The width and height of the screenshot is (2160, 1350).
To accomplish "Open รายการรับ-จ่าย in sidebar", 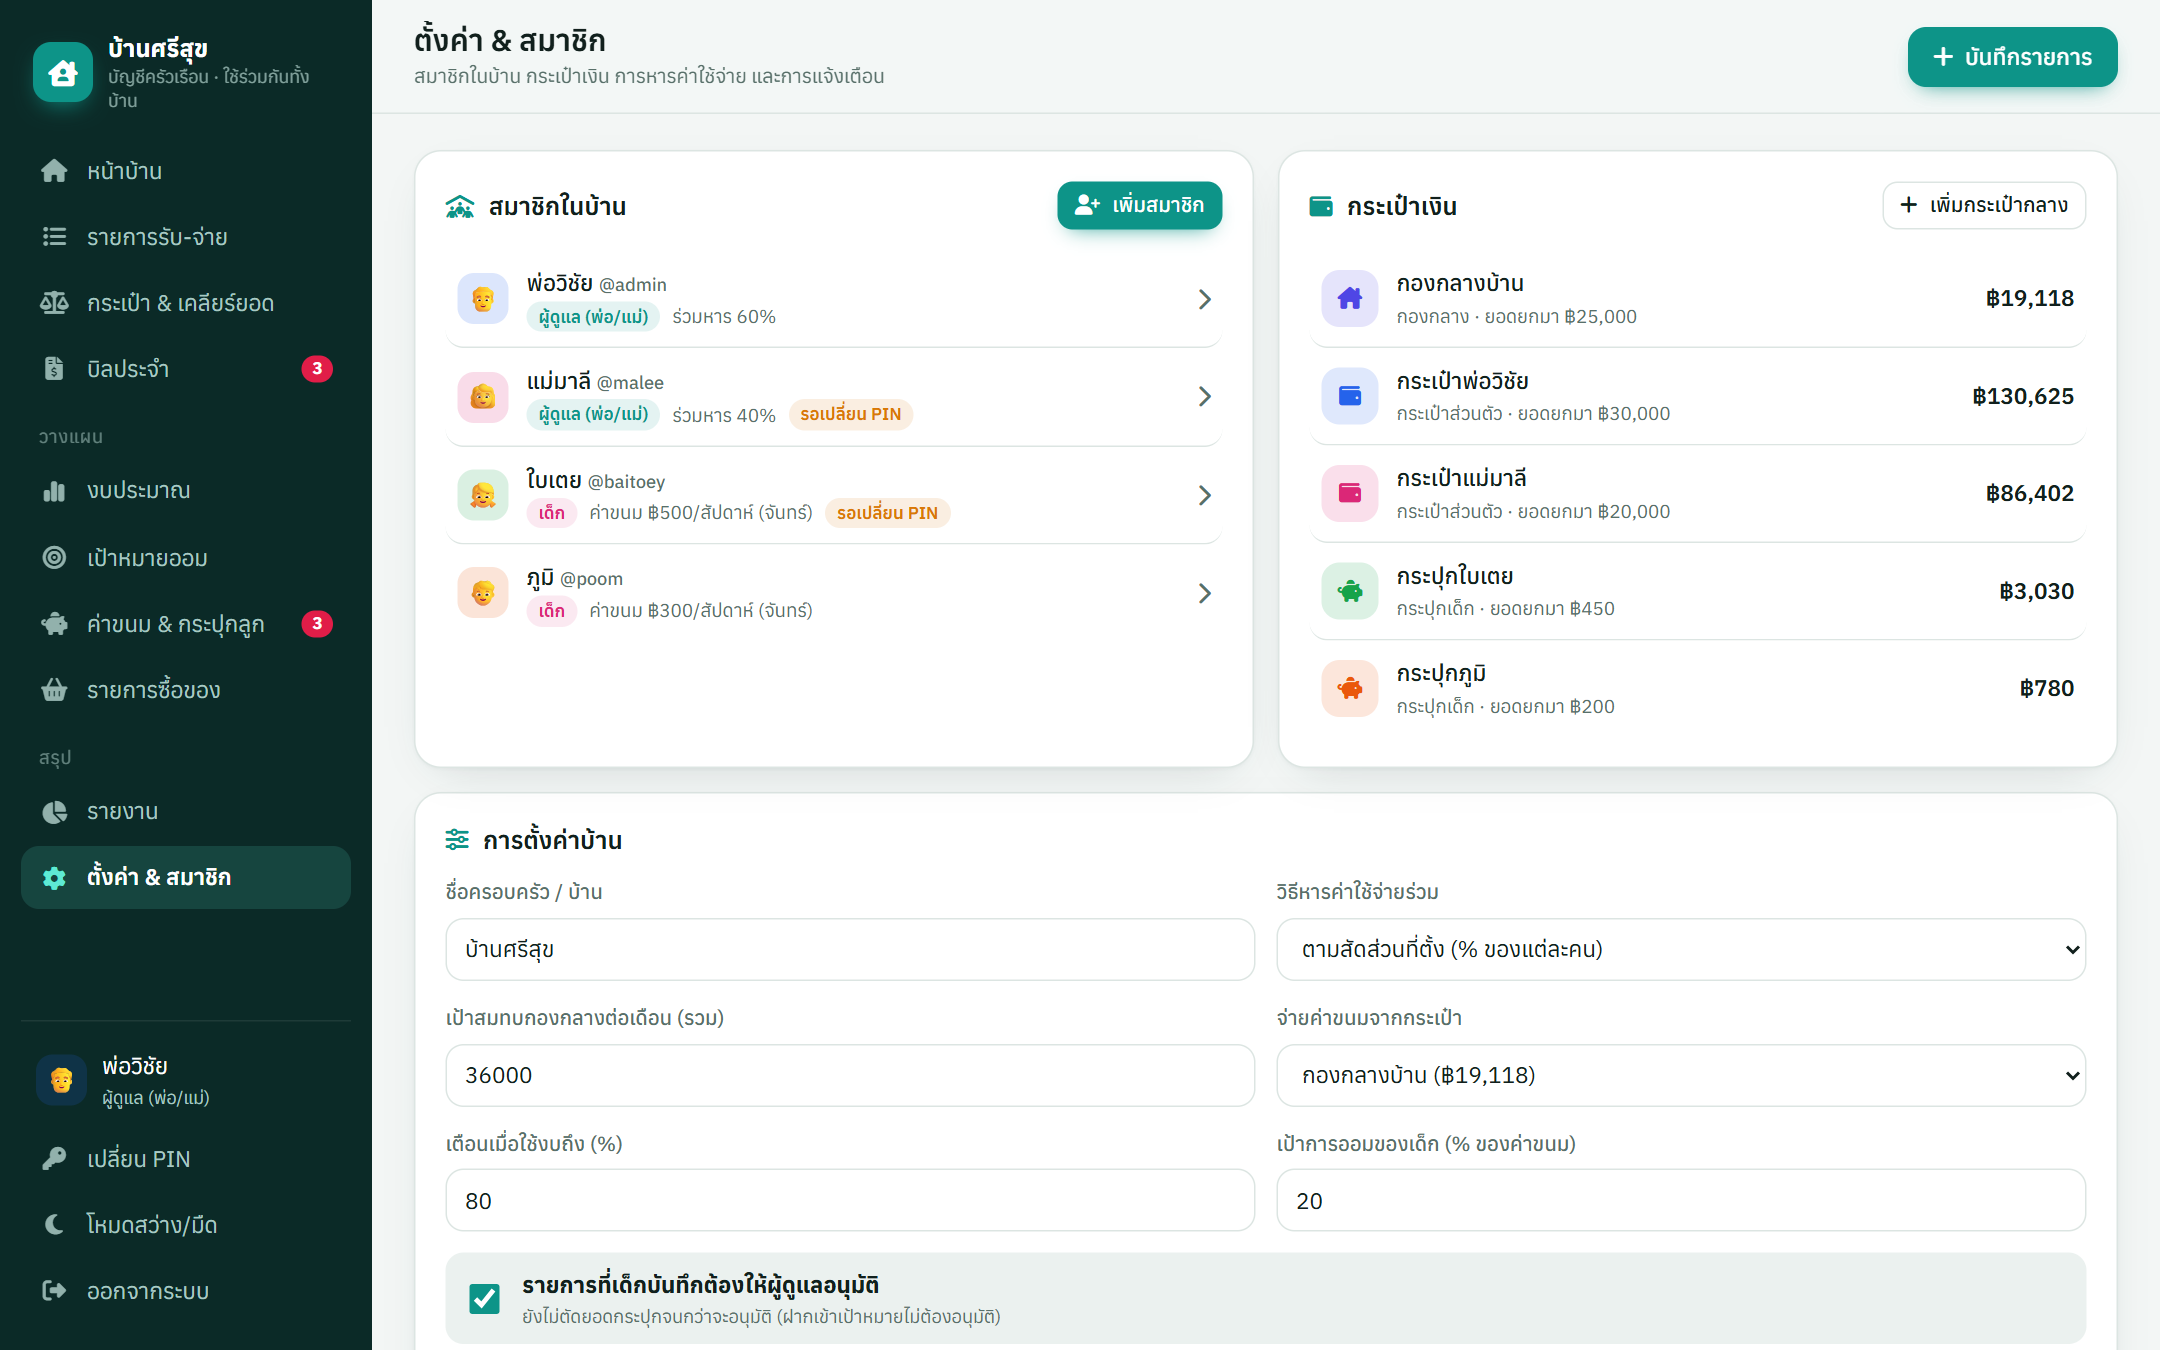I will (x=186, y=237).
